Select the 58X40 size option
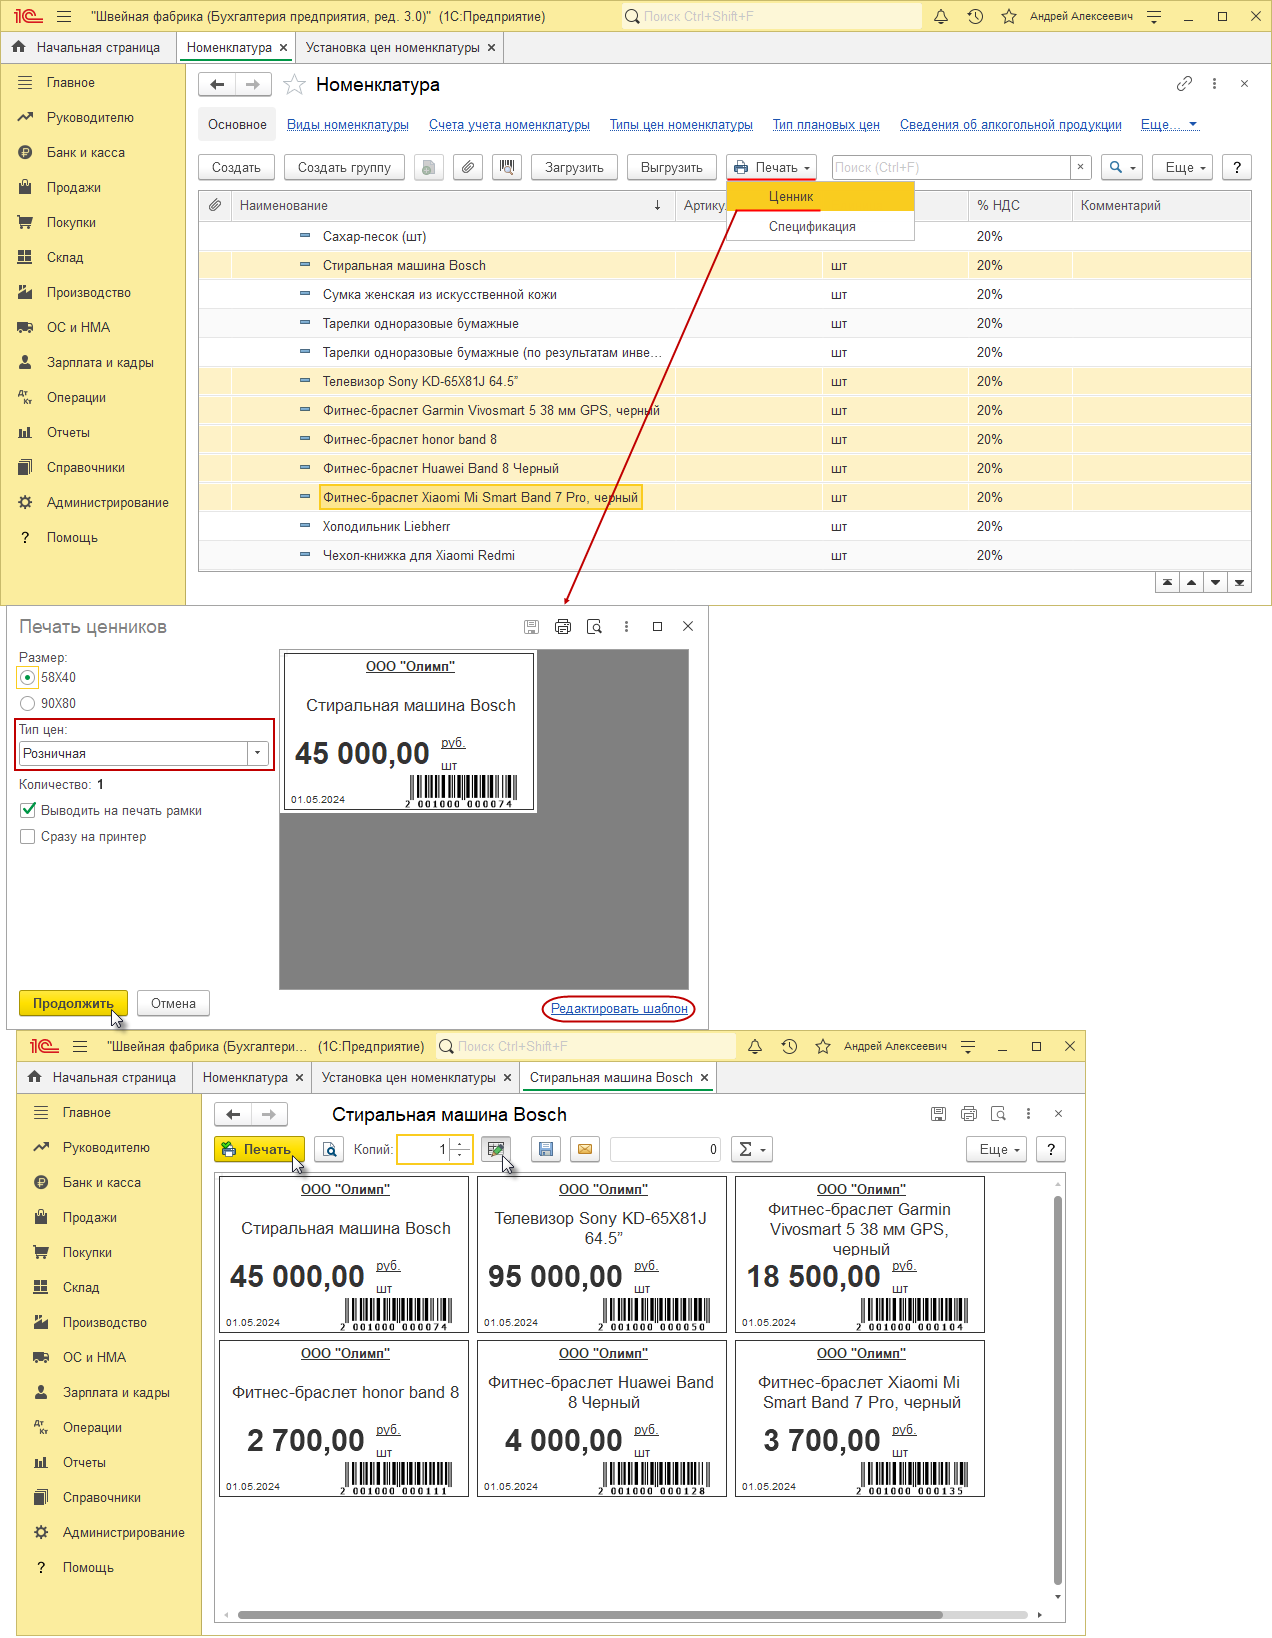The height and width of the screenshot is (1638, 1272). coord(28,678)
